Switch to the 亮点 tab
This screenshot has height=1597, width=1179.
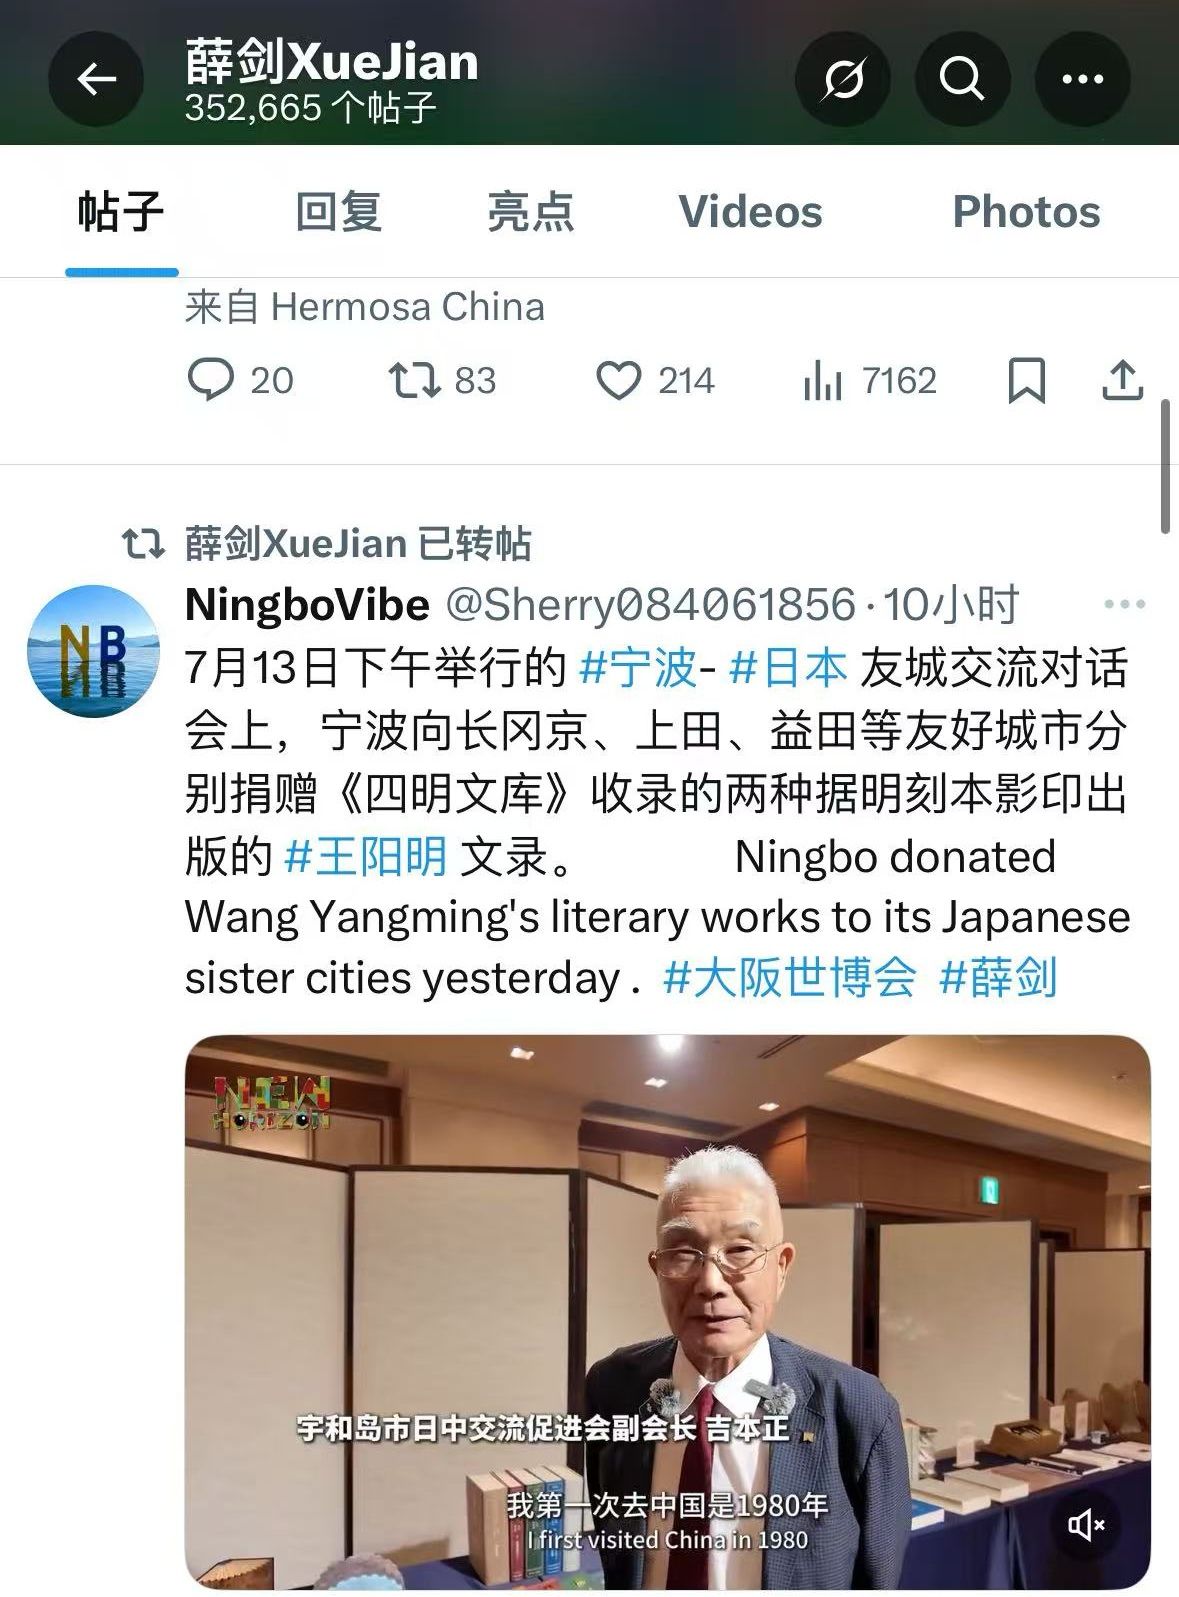(x=530, y=212)
